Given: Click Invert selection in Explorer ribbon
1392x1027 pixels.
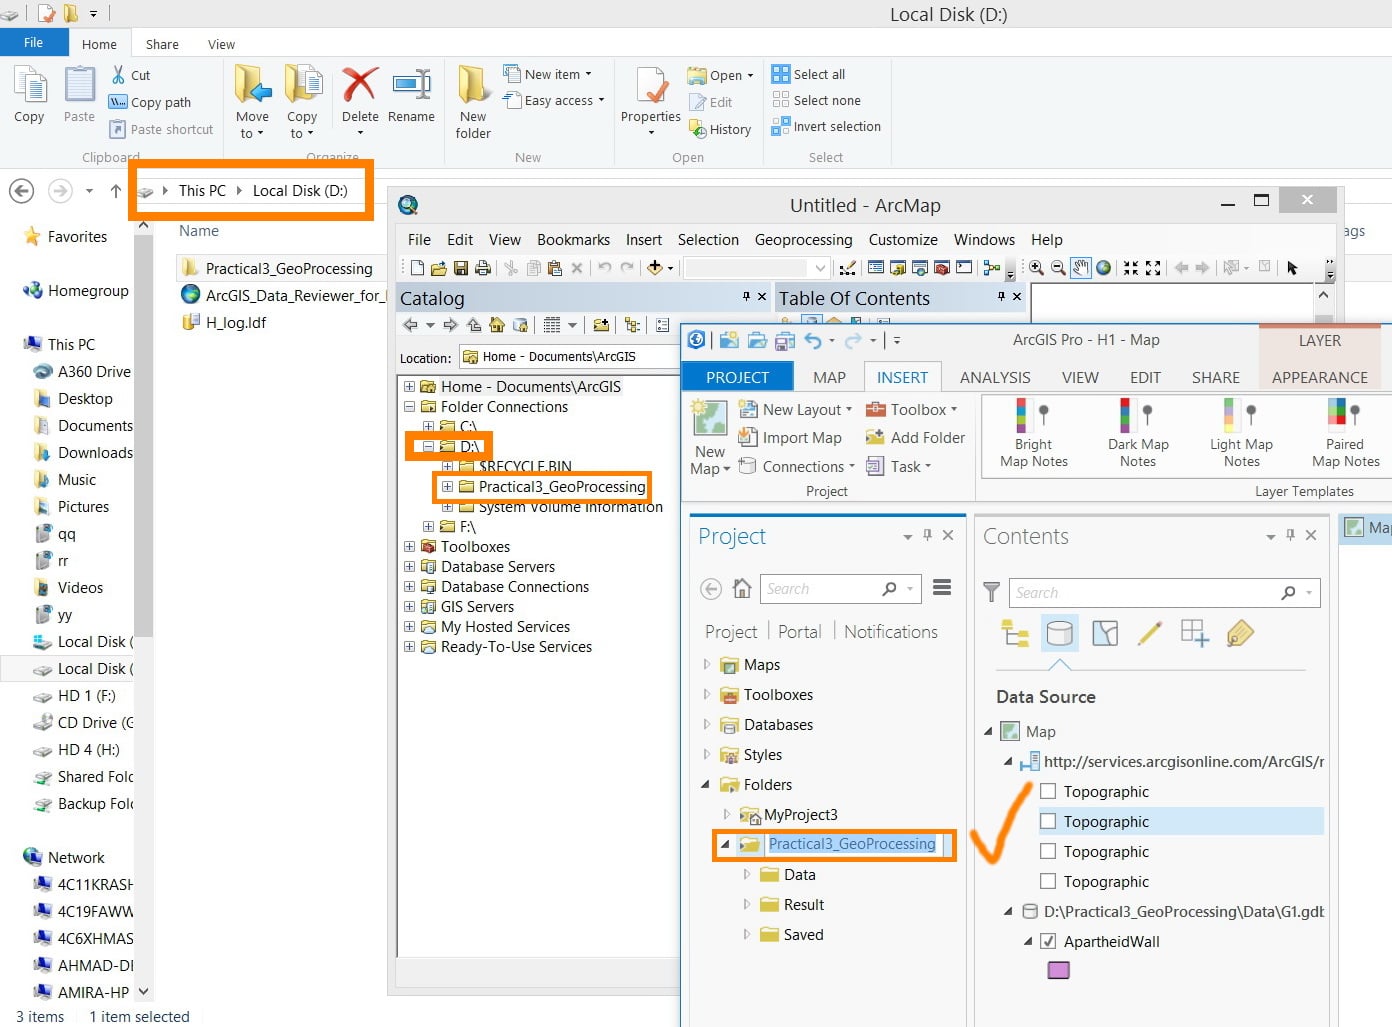Looking at the screenshot, I should coord(826,126).
